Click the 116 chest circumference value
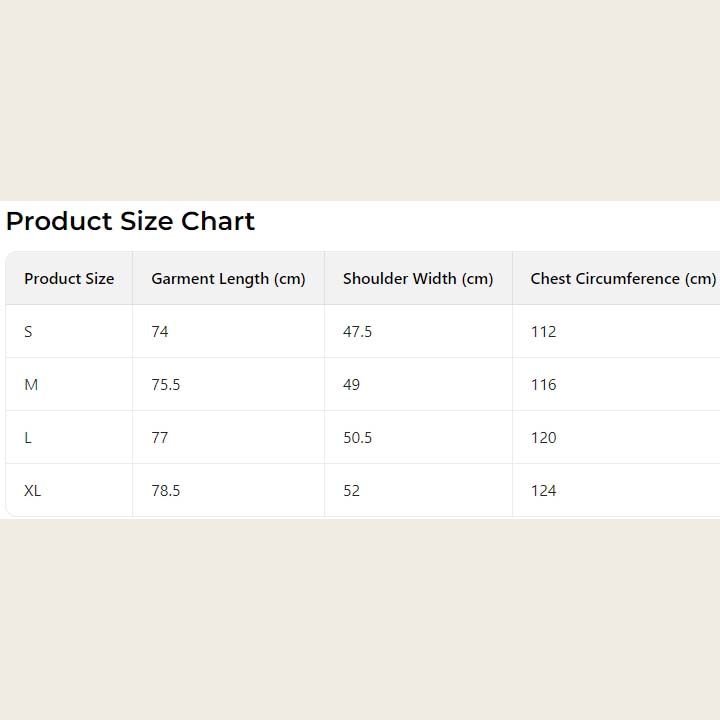 543,385
